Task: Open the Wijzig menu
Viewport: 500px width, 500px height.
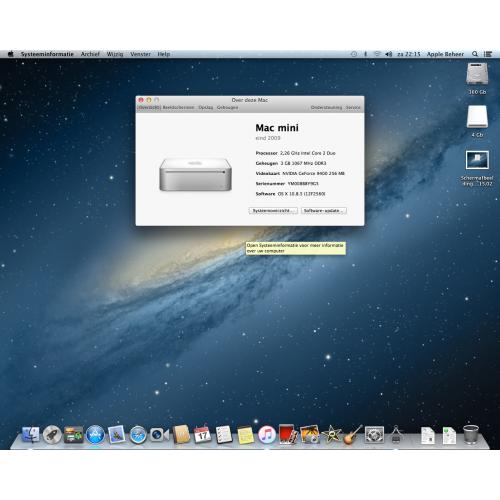Action: (x=115, y=54)
